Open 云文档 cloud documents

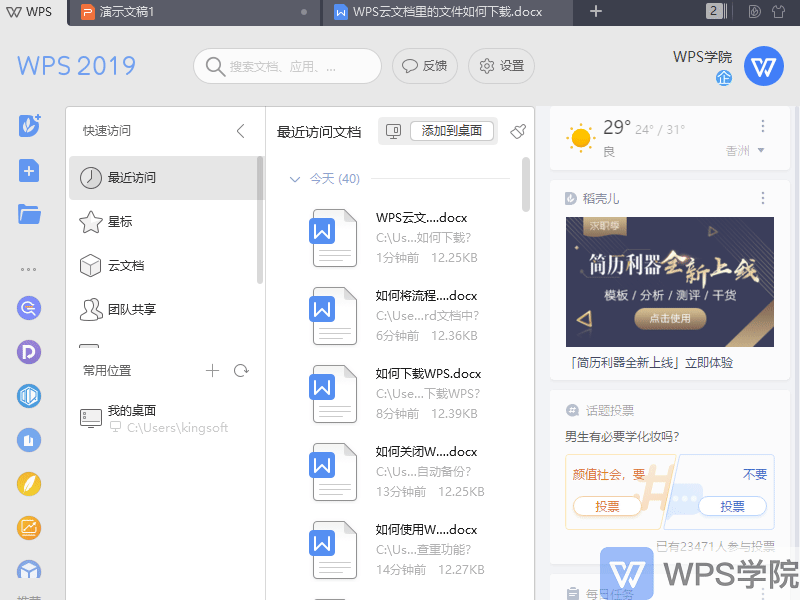pos(163,265)
